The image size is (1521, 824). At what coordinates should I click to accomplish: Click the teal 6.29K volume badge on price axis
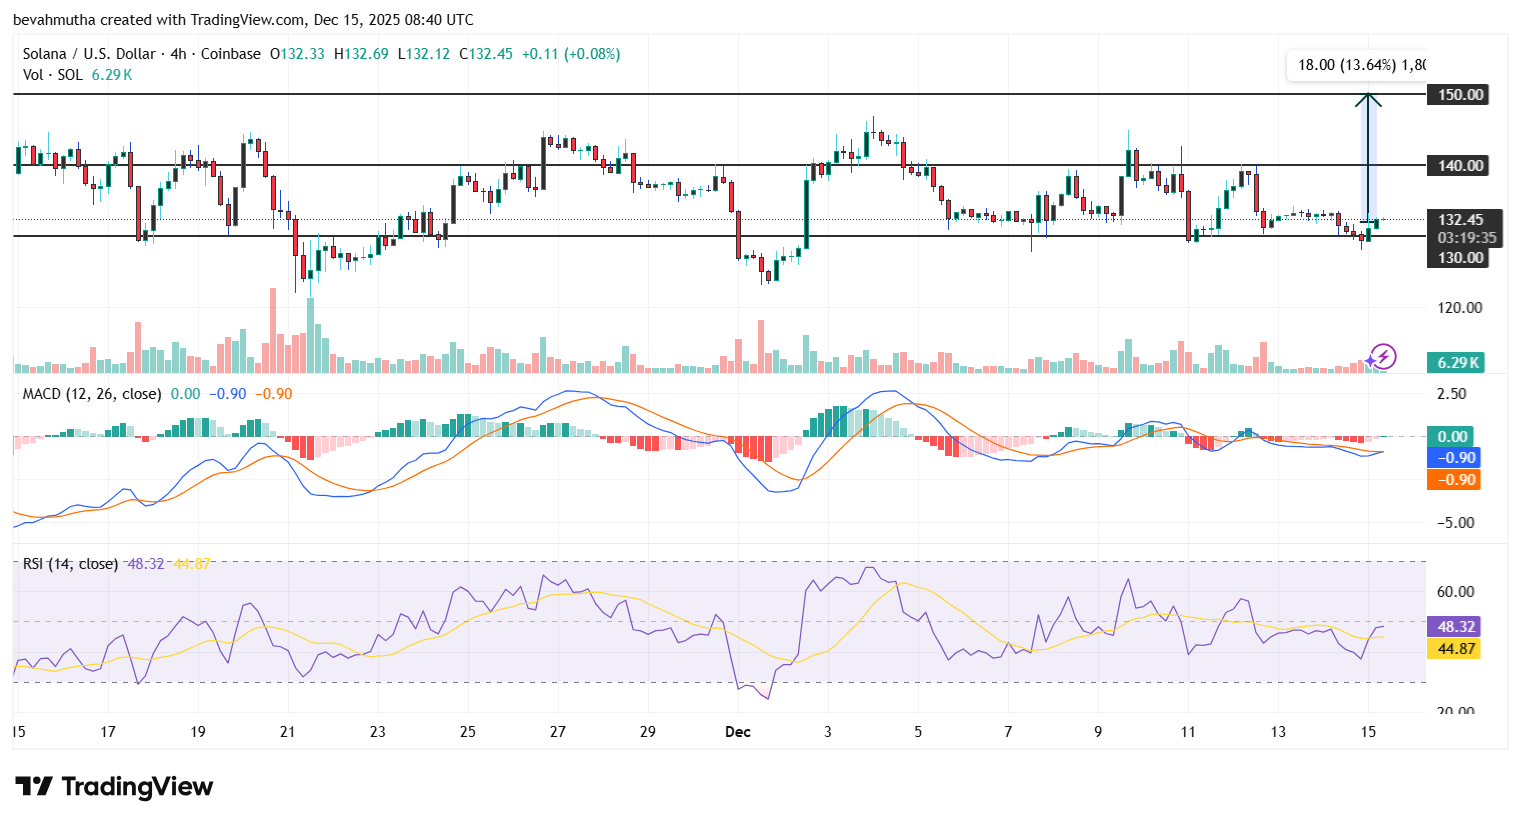click(x=1455, y=362)
